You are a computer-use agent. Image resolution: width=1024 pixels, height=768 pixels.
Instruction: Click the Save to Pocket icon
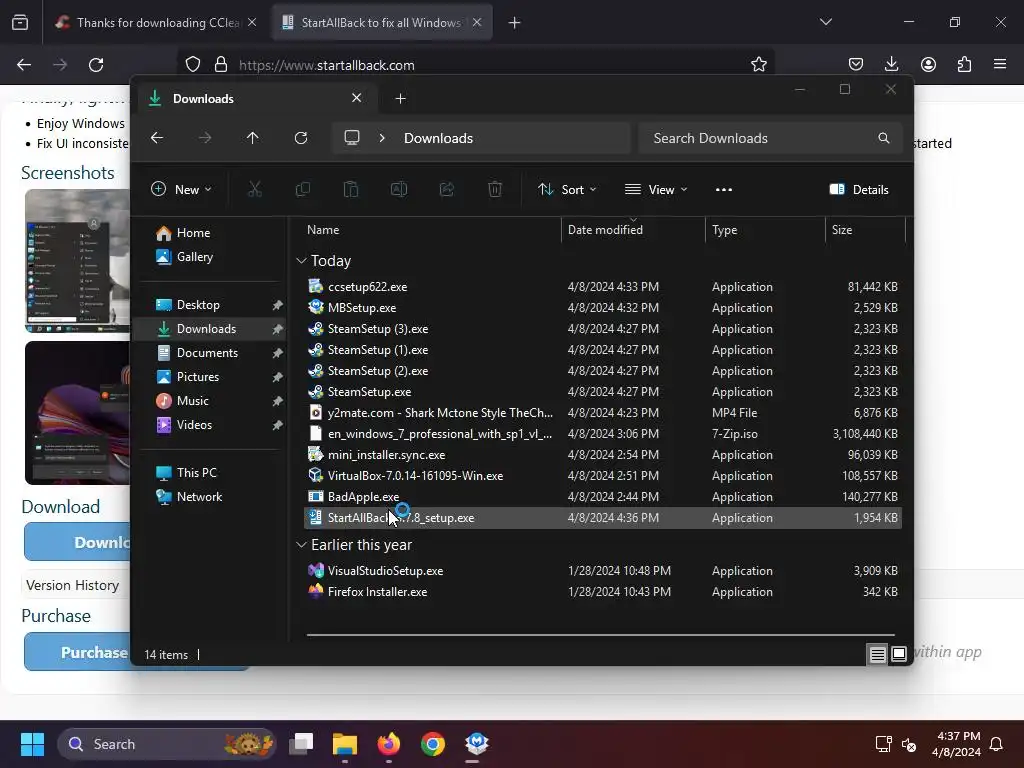click(x=856, y=64)
